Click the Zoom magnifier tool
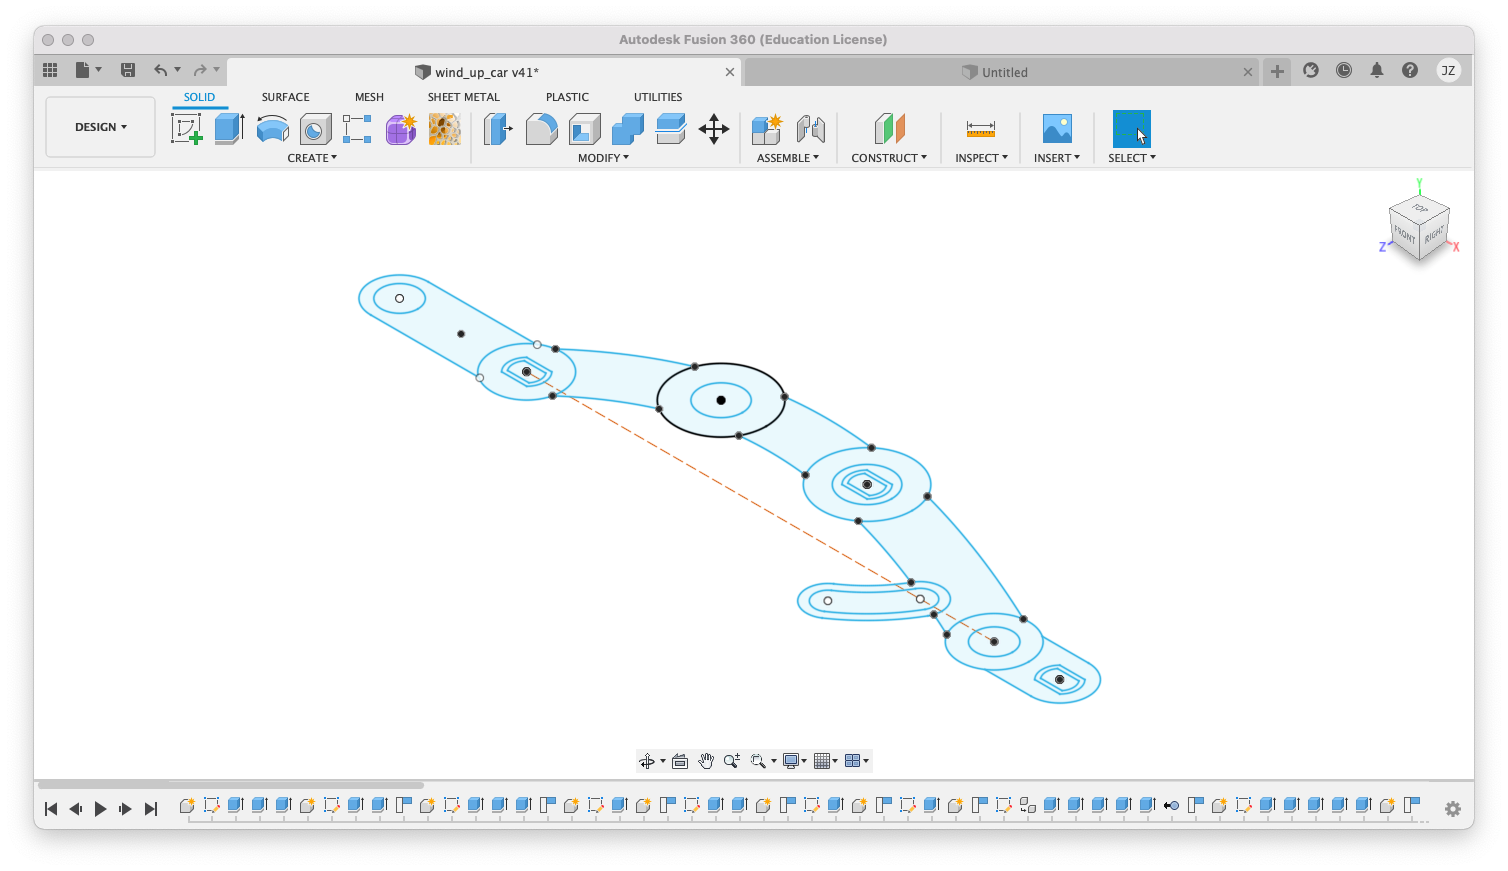The height and width of the screenshot is (871, 1508). click(732, 761)
